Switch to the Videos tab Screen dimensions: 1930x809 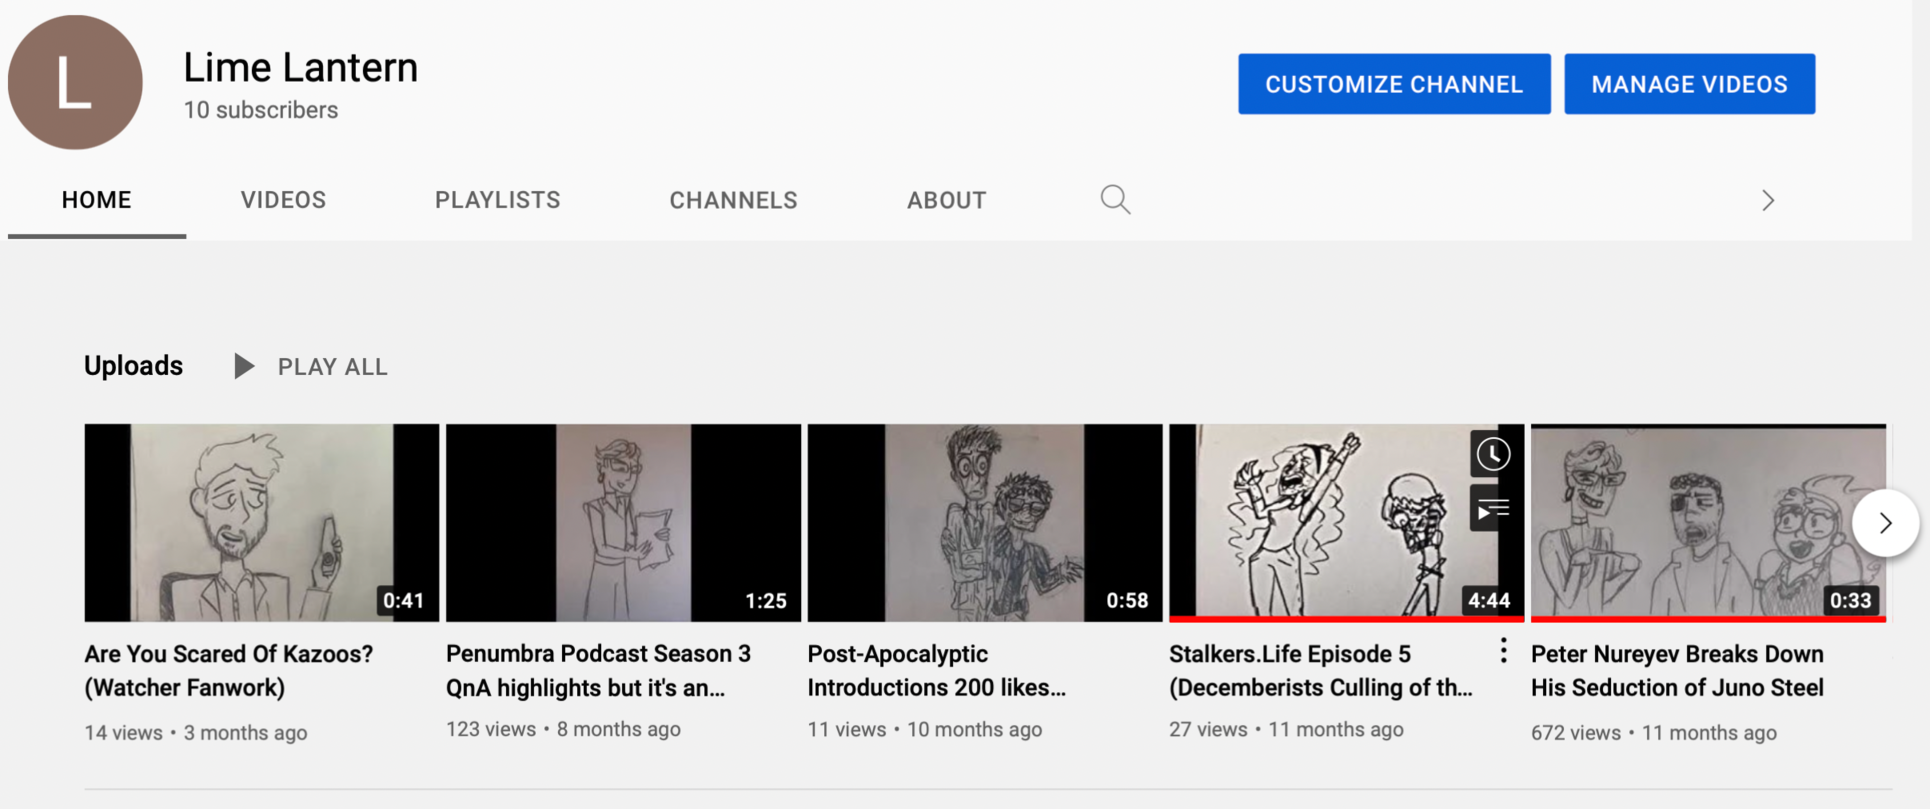tap(283, 200)
